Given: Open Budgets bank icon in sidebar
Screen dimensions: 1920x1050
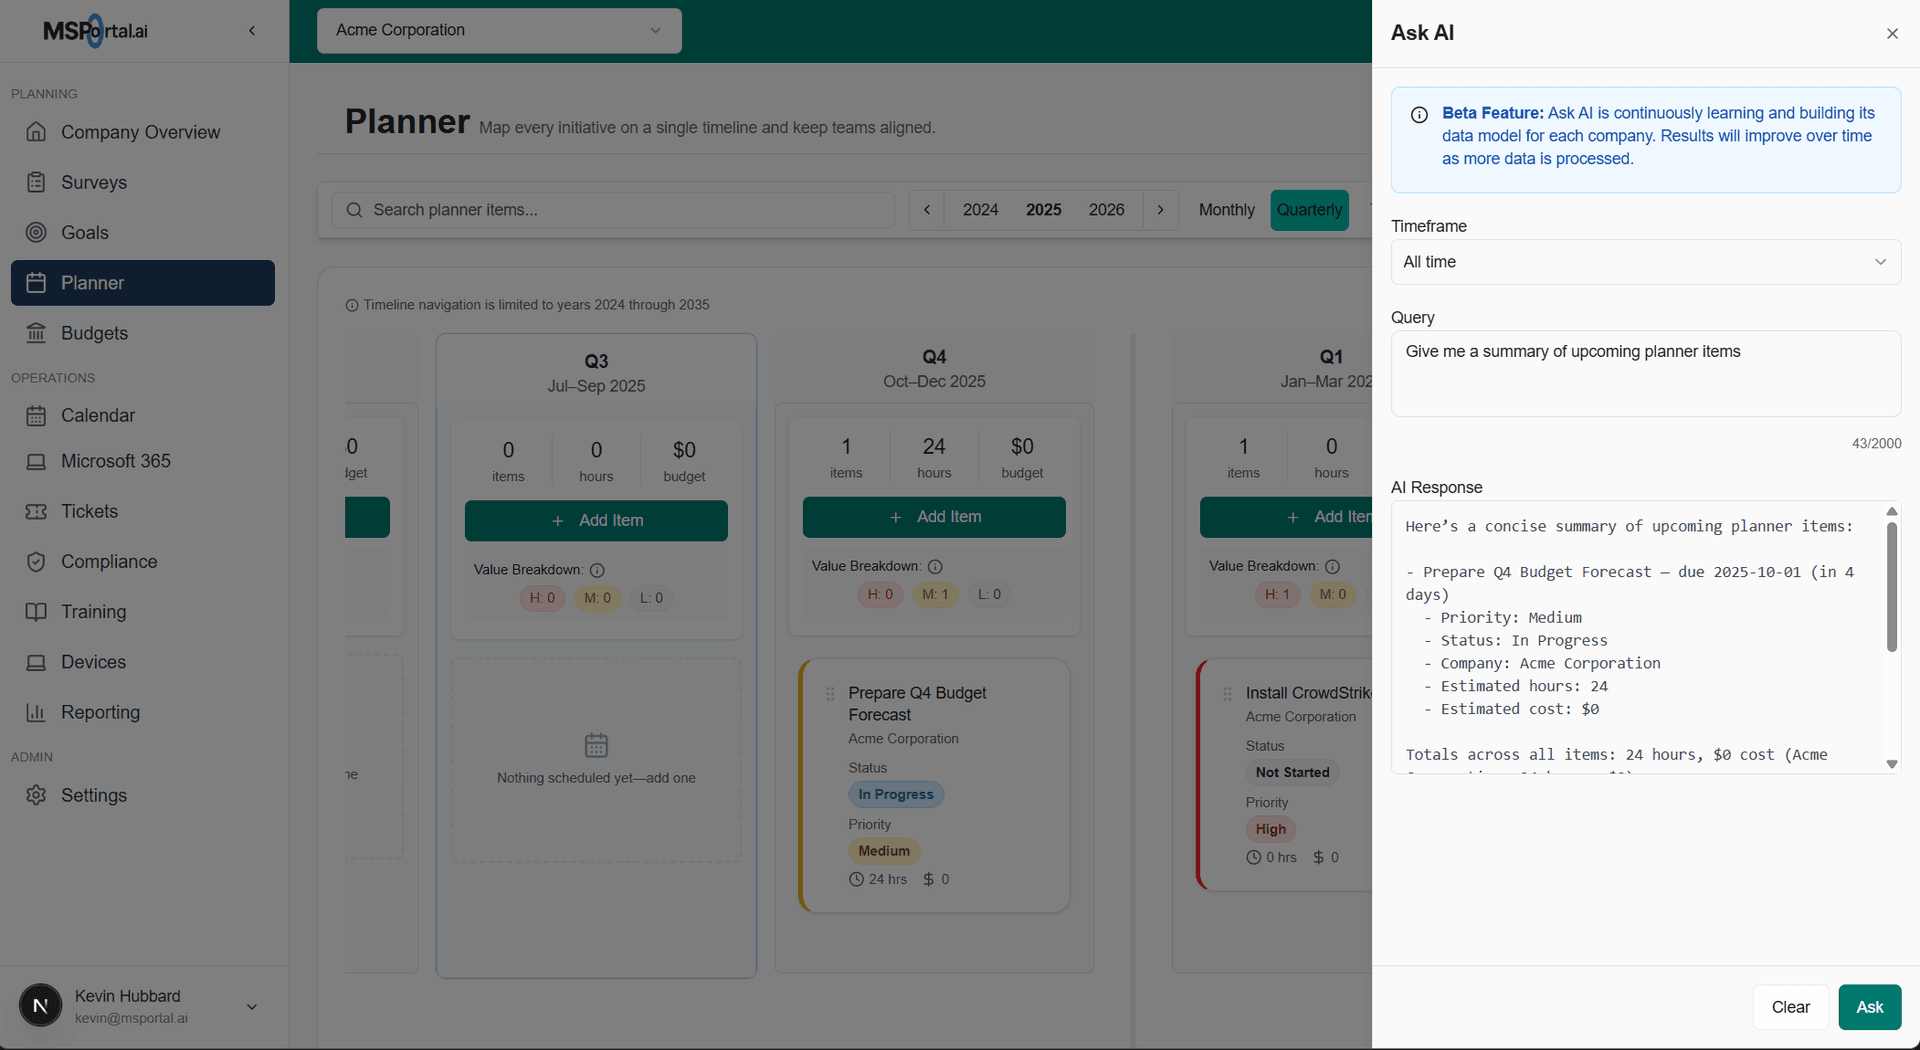Looking at the screenshot, I should pos(36,333).
